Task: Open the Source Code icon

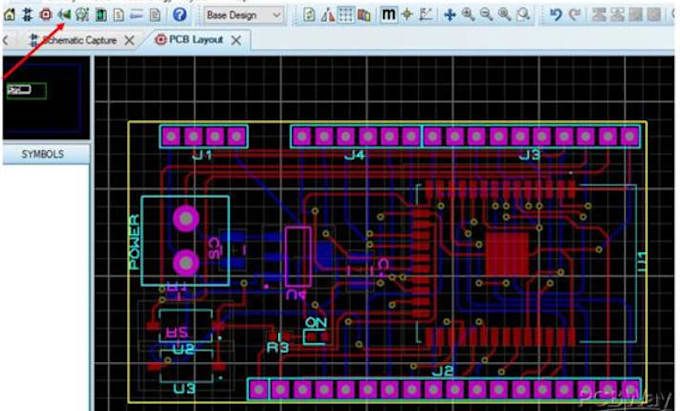Action: 137,15
